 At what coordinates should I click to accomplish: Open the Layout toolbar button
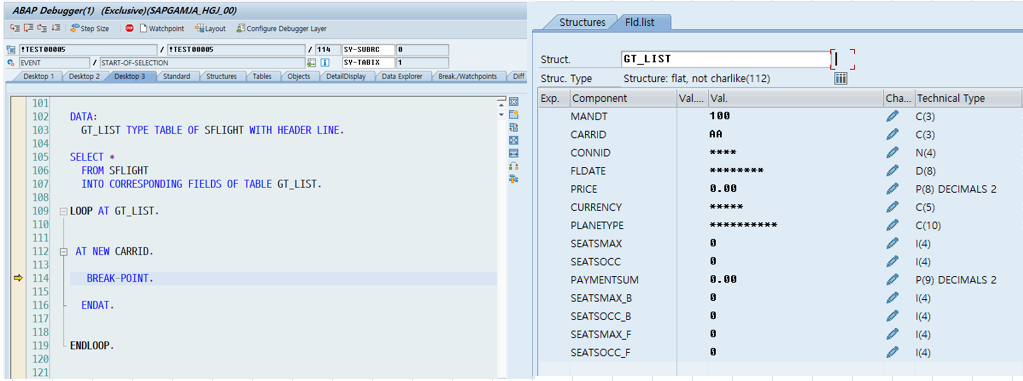[x=210, y=29]
